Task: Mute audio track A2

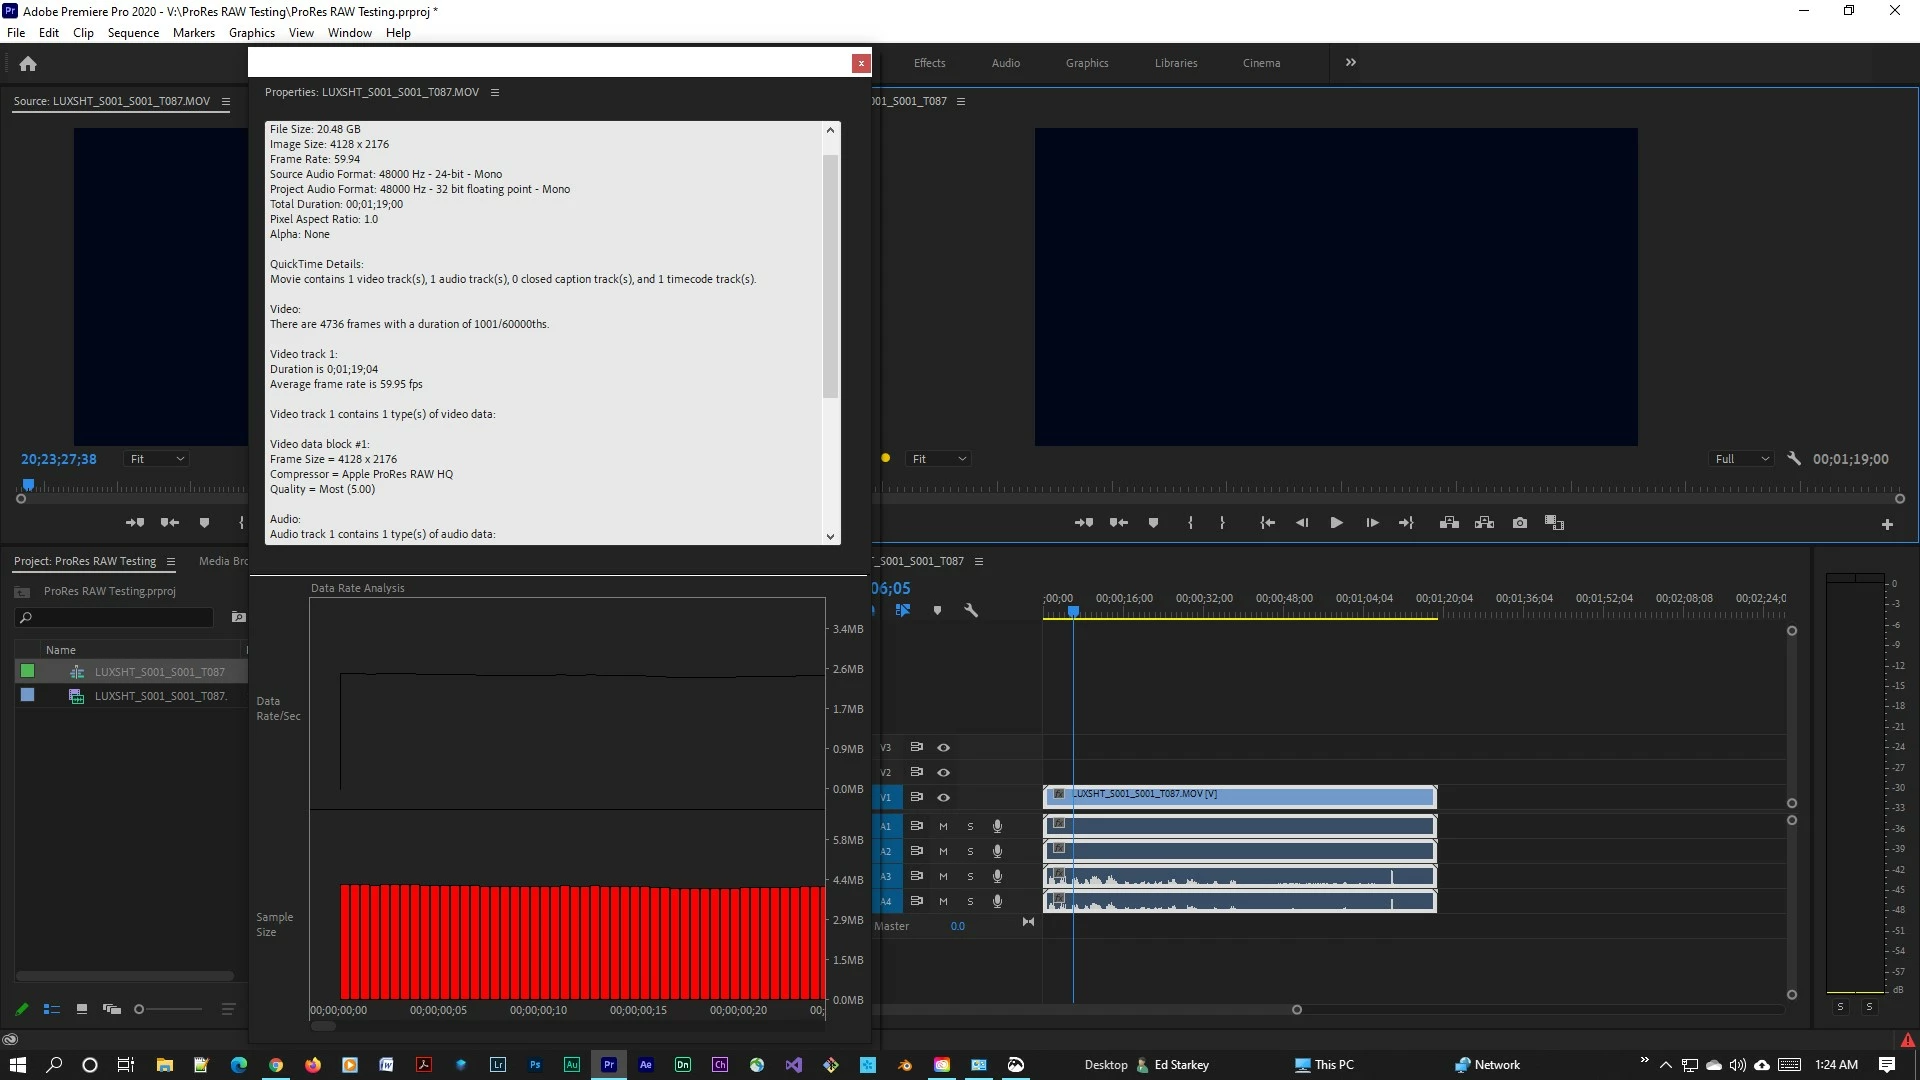Action: (x=943, y=851)
